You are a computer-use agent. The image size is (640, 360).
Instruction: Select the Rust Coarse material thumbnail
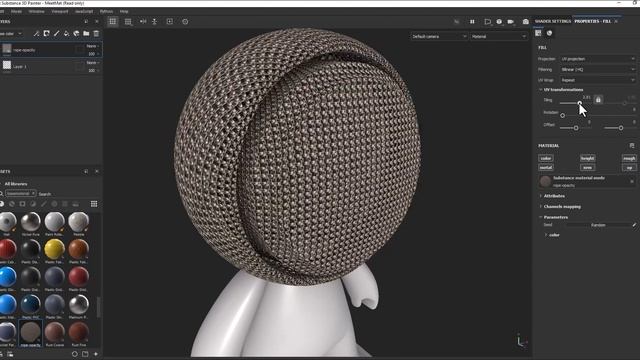[54, 332]
